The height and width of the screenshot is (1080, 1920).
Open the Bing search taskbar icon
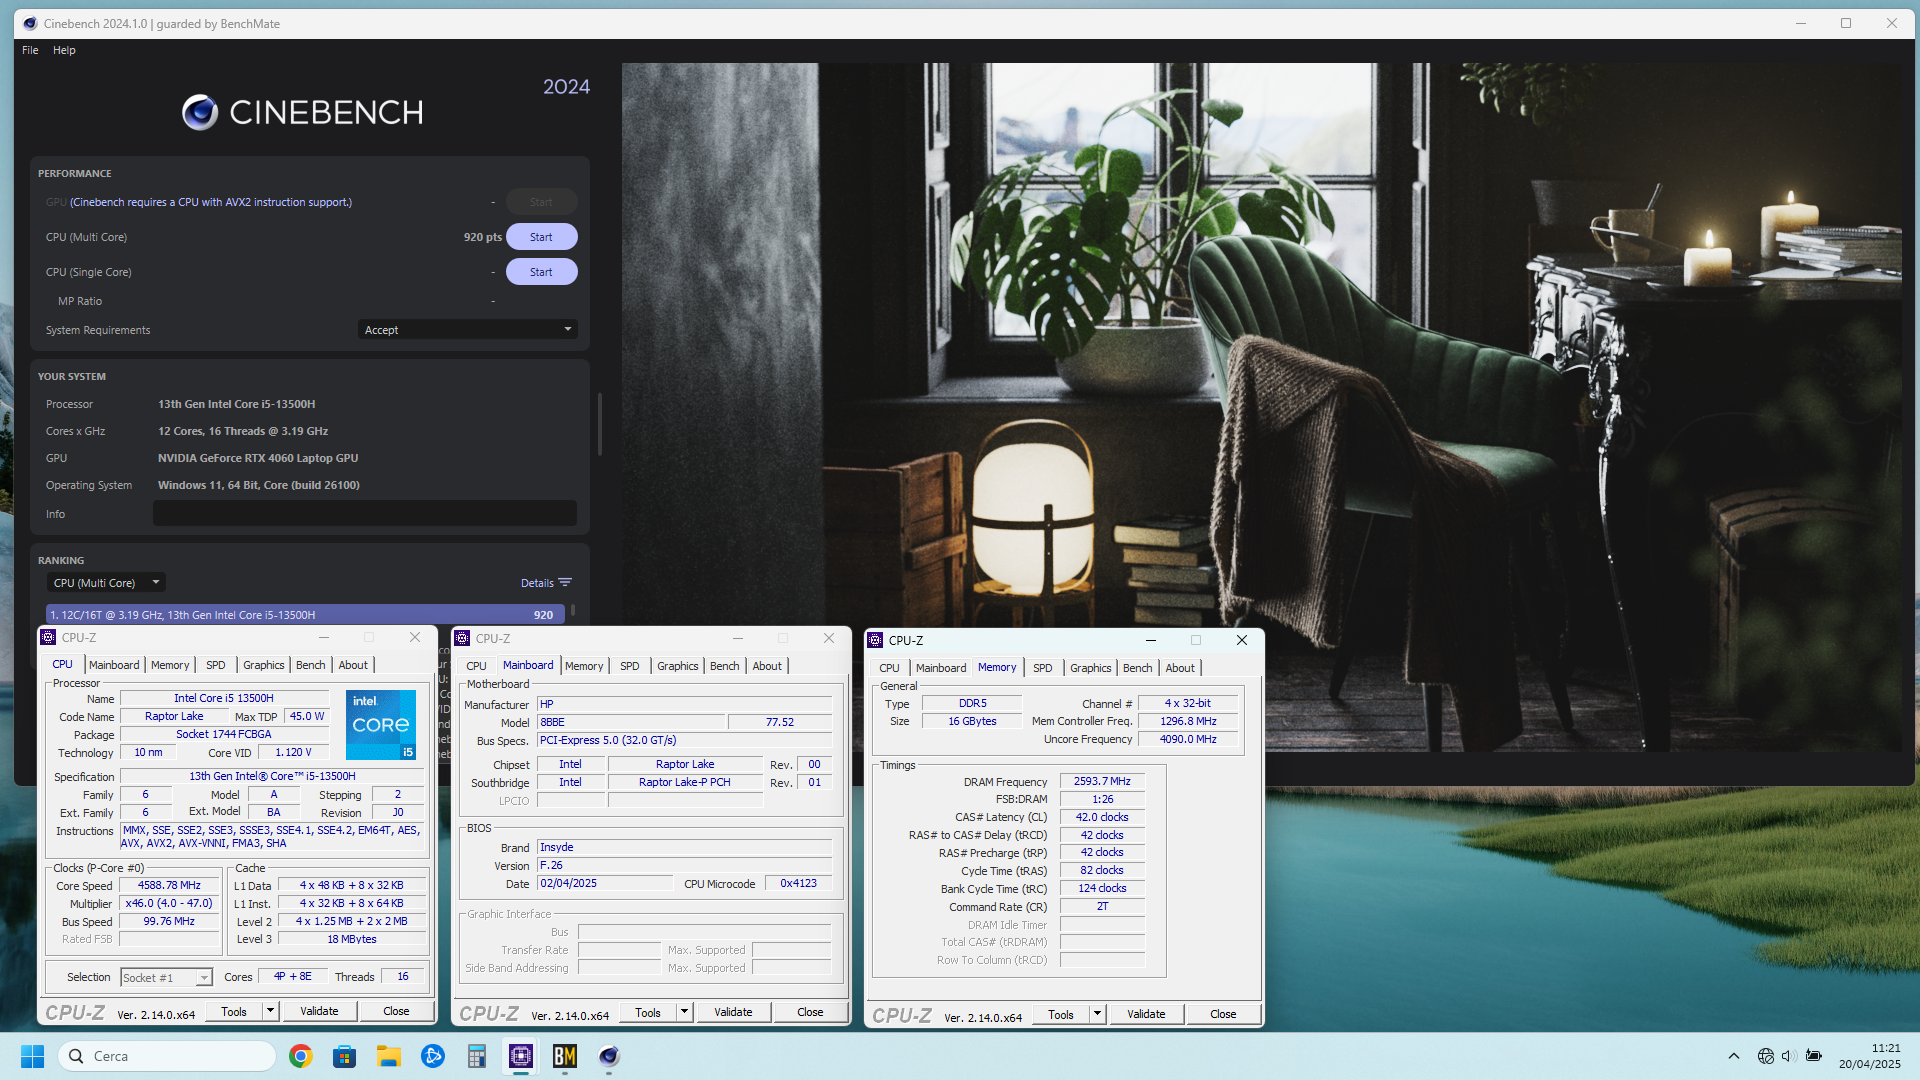point(432,1056)
